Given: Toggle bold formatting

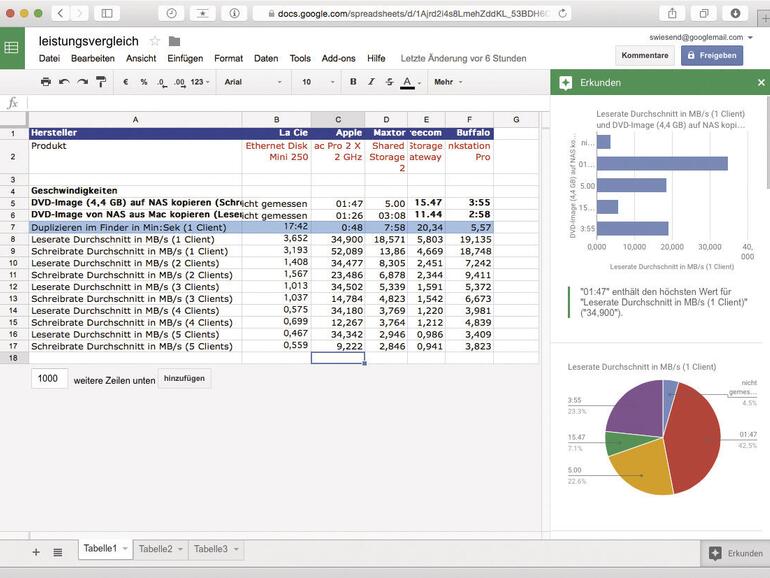Looking at the screenshot, I should (353, 82).
